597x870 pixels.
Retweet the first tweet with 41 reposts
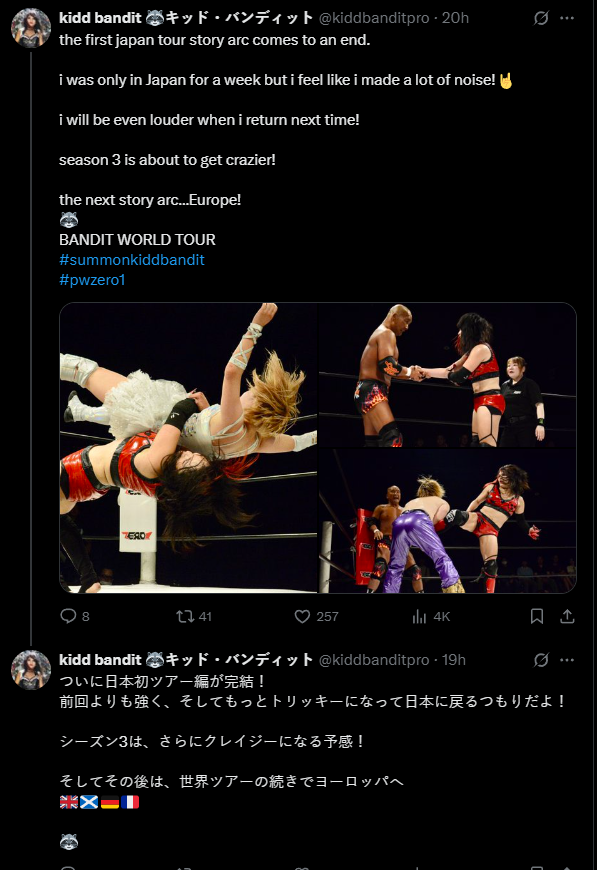coord(194,616)
